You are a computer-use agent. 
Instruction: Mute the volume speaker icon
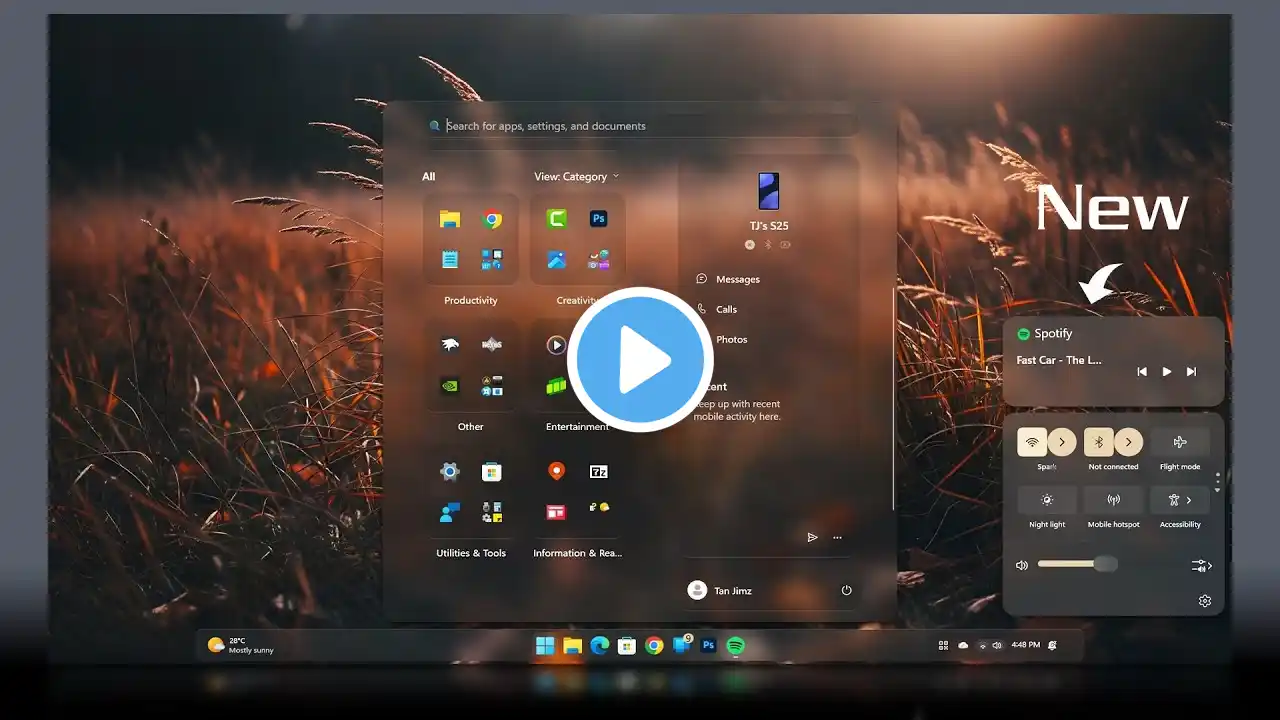[x=1022, y=565]
